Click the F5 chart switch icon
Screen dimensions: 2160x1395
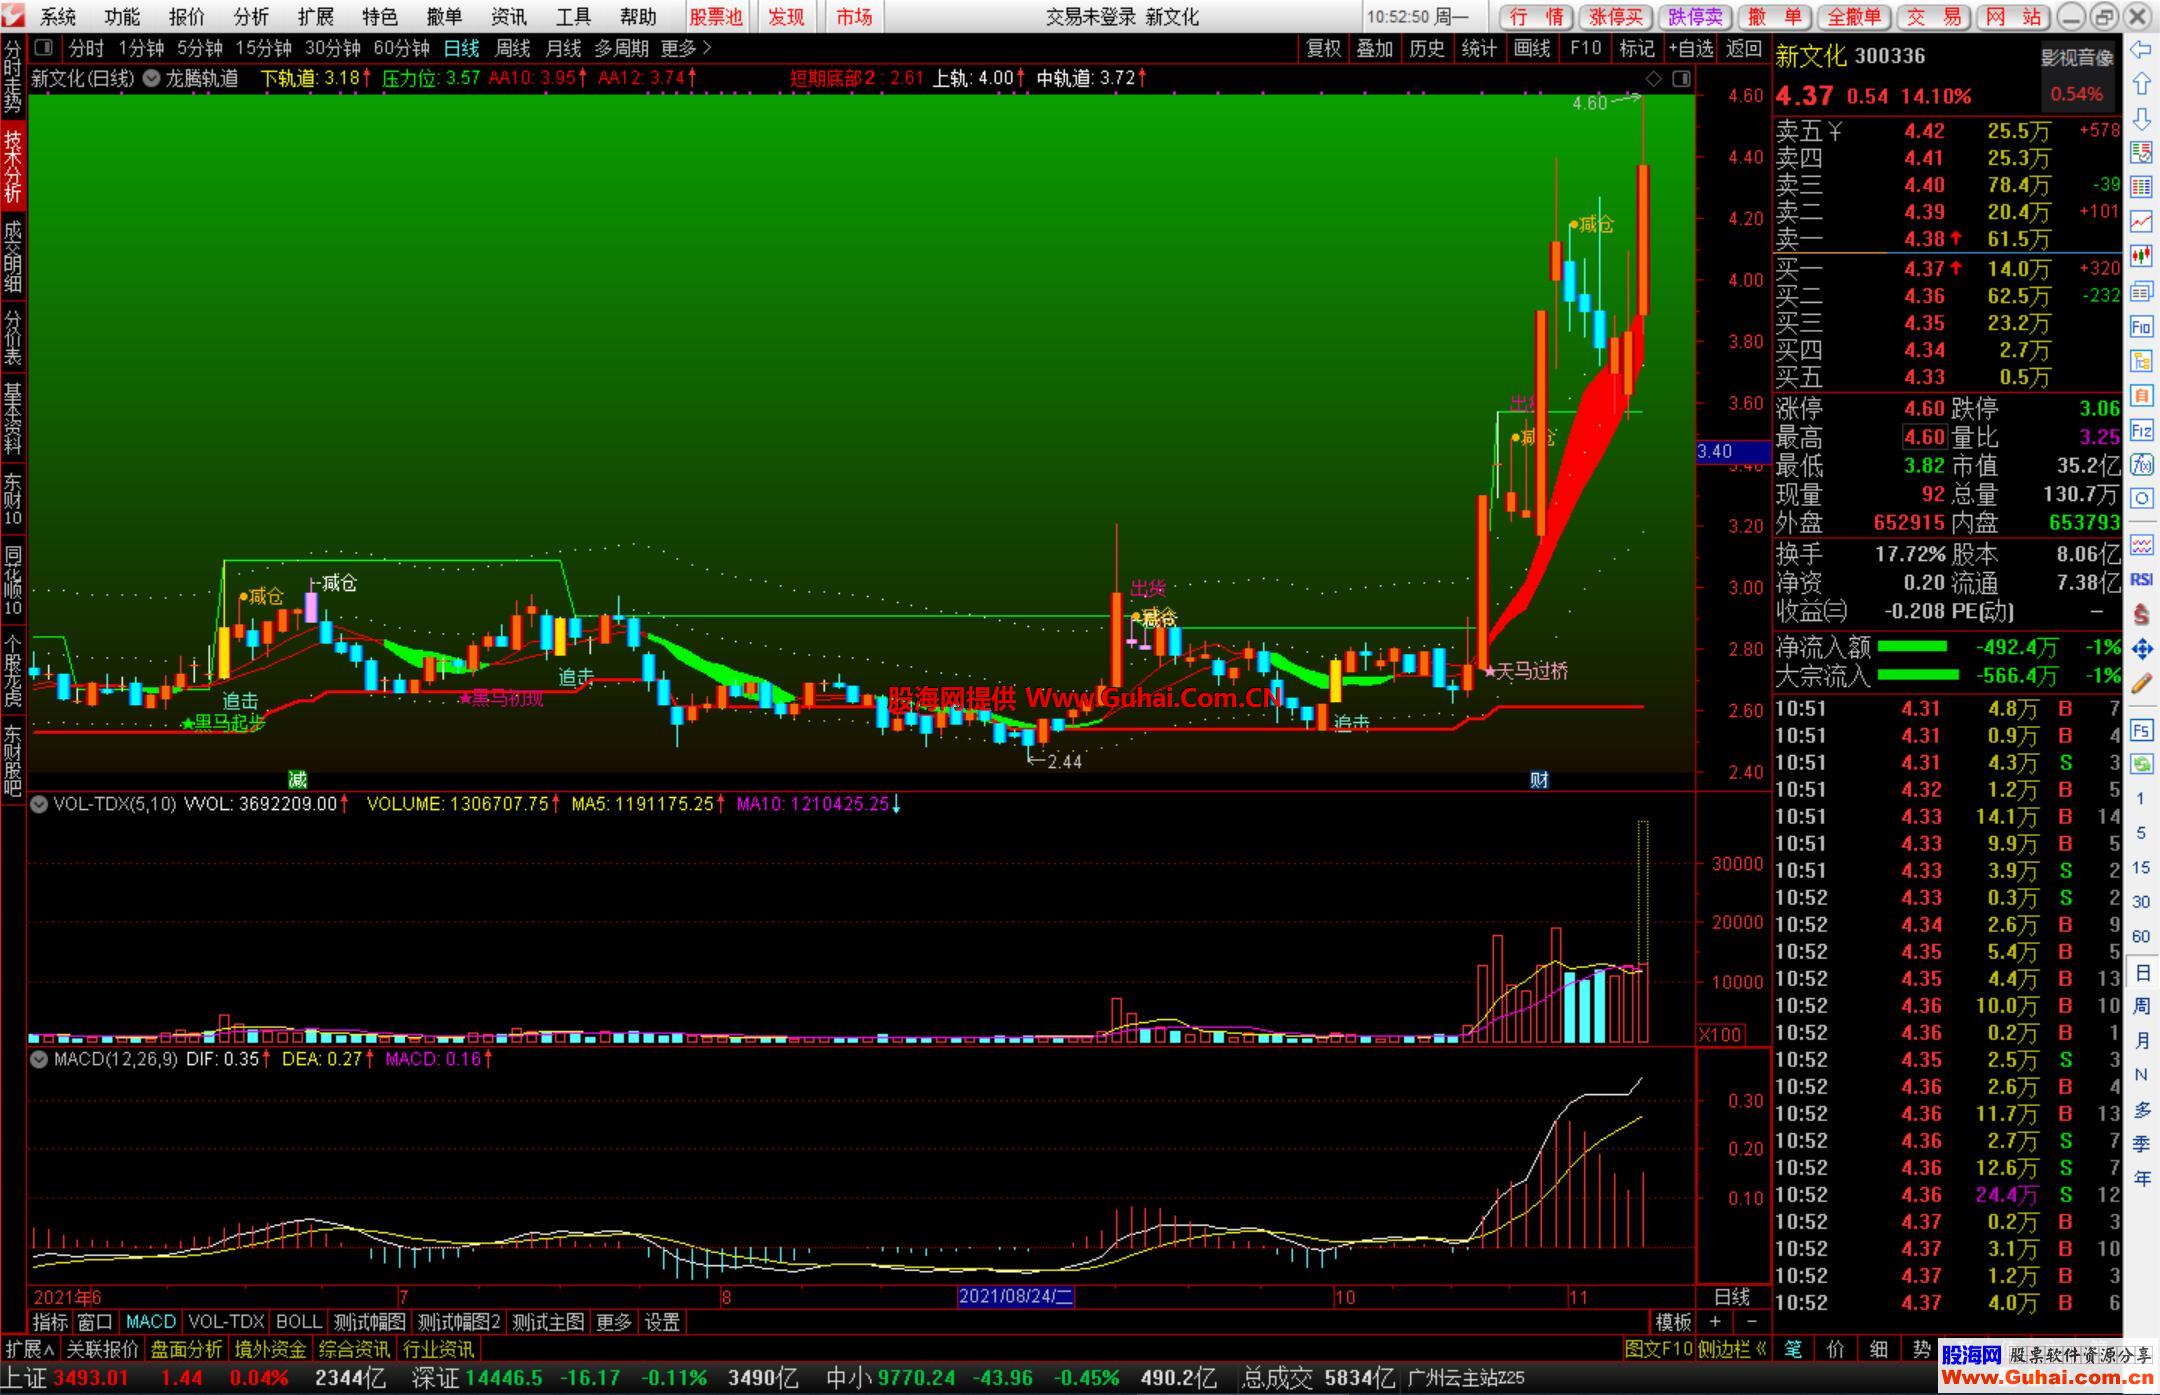2141,730
